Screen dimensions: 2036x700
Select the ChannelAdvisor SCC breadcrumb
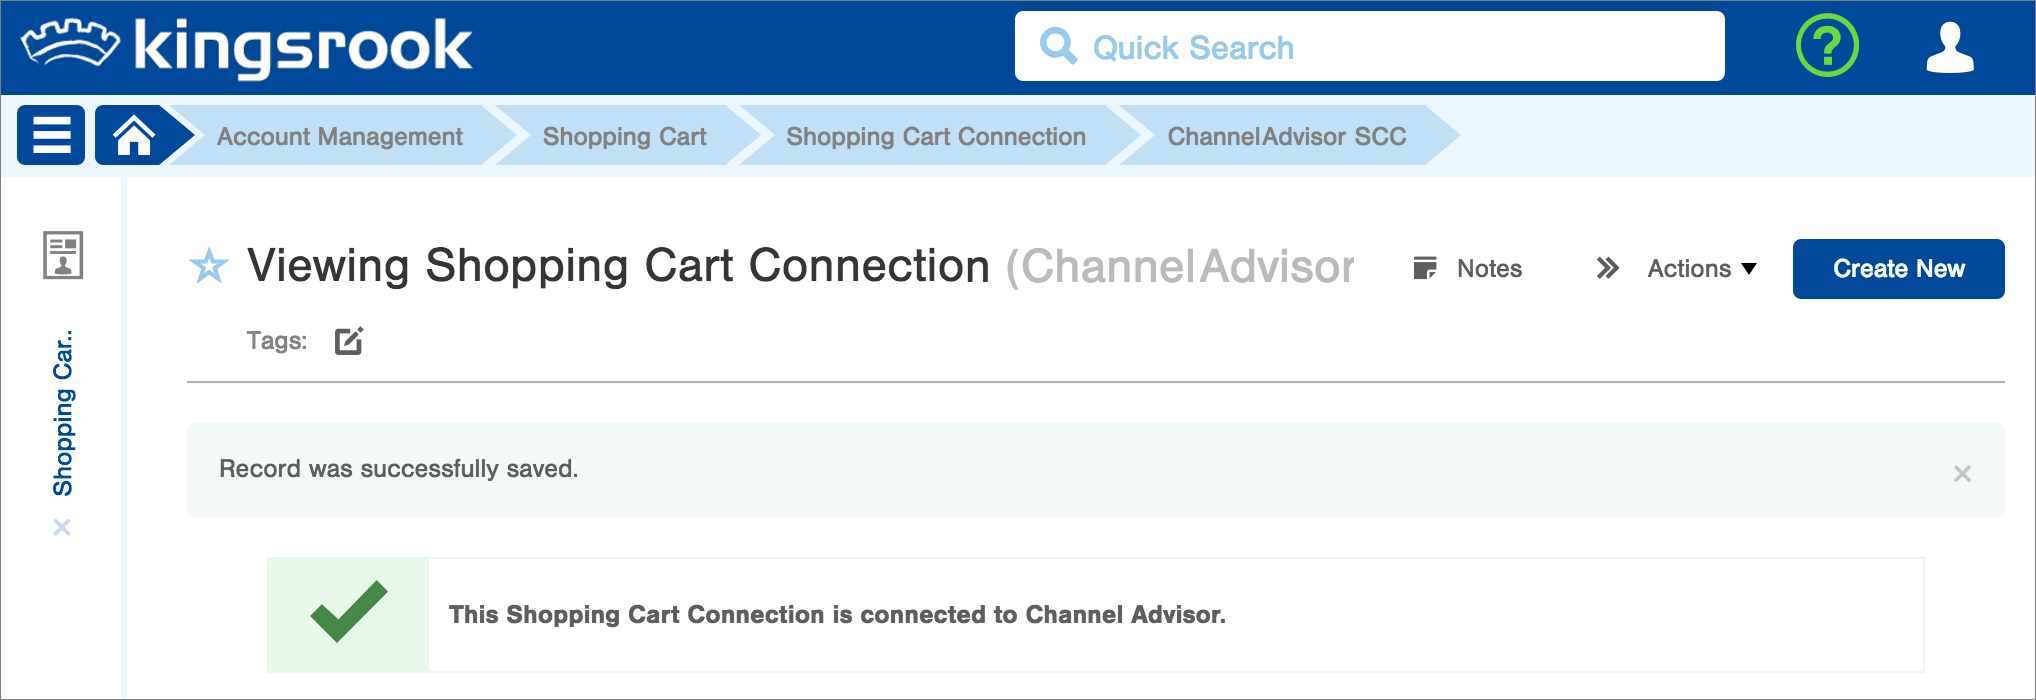click(1287, 136)
